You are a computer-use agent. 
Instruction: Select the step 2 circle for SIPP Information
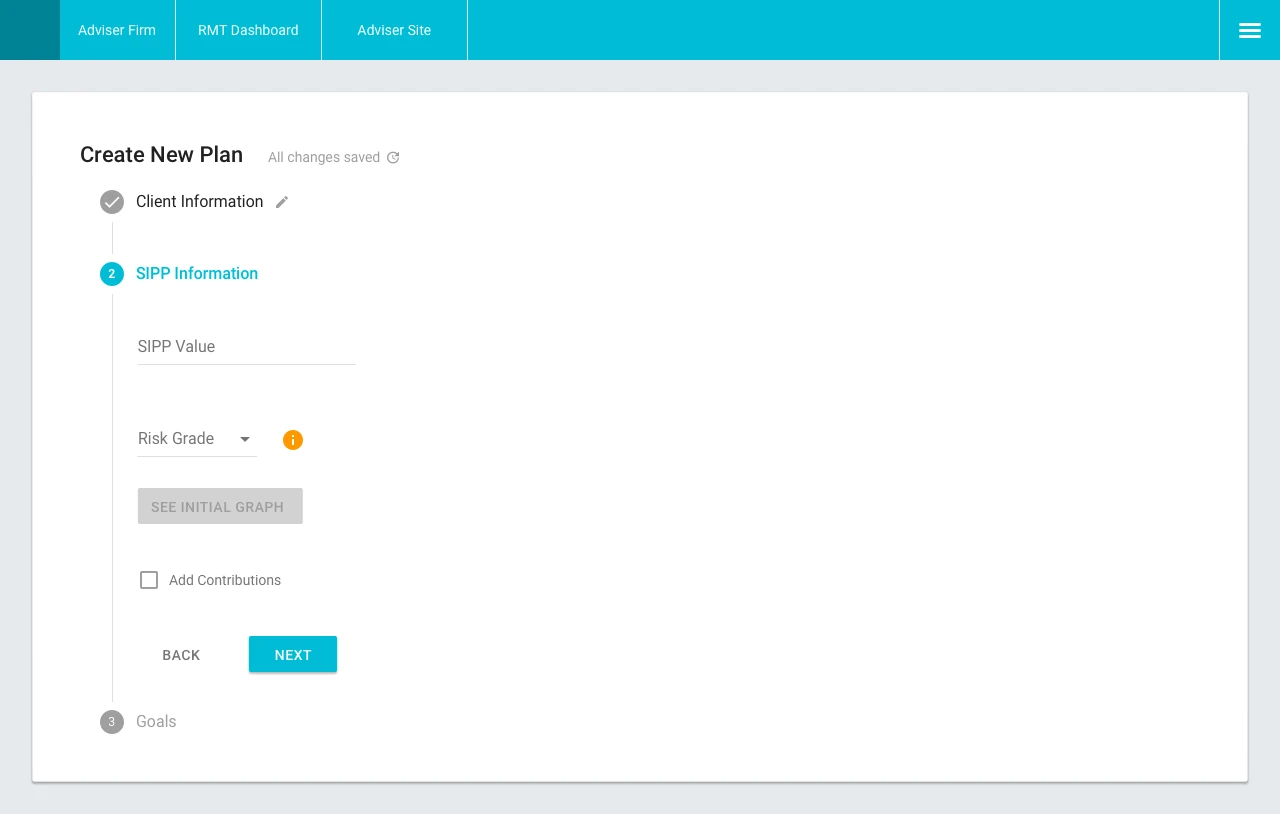(112, 274)
